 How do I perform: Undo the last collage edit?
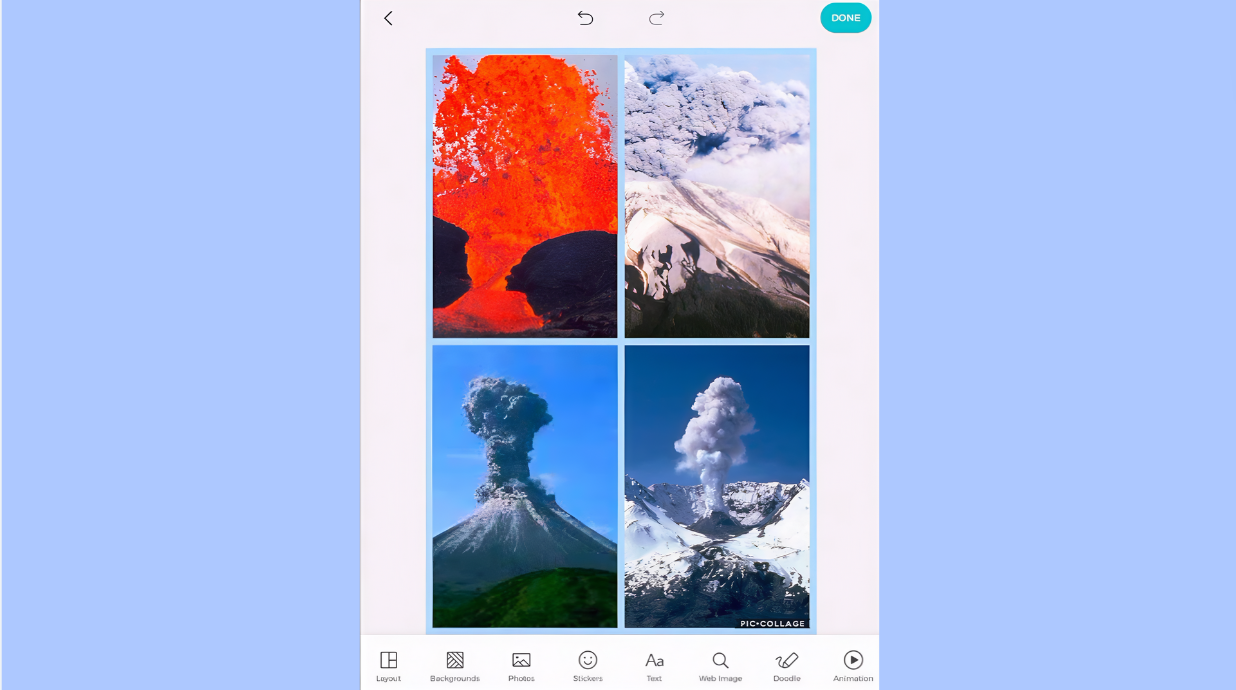(x=585, y=18)
